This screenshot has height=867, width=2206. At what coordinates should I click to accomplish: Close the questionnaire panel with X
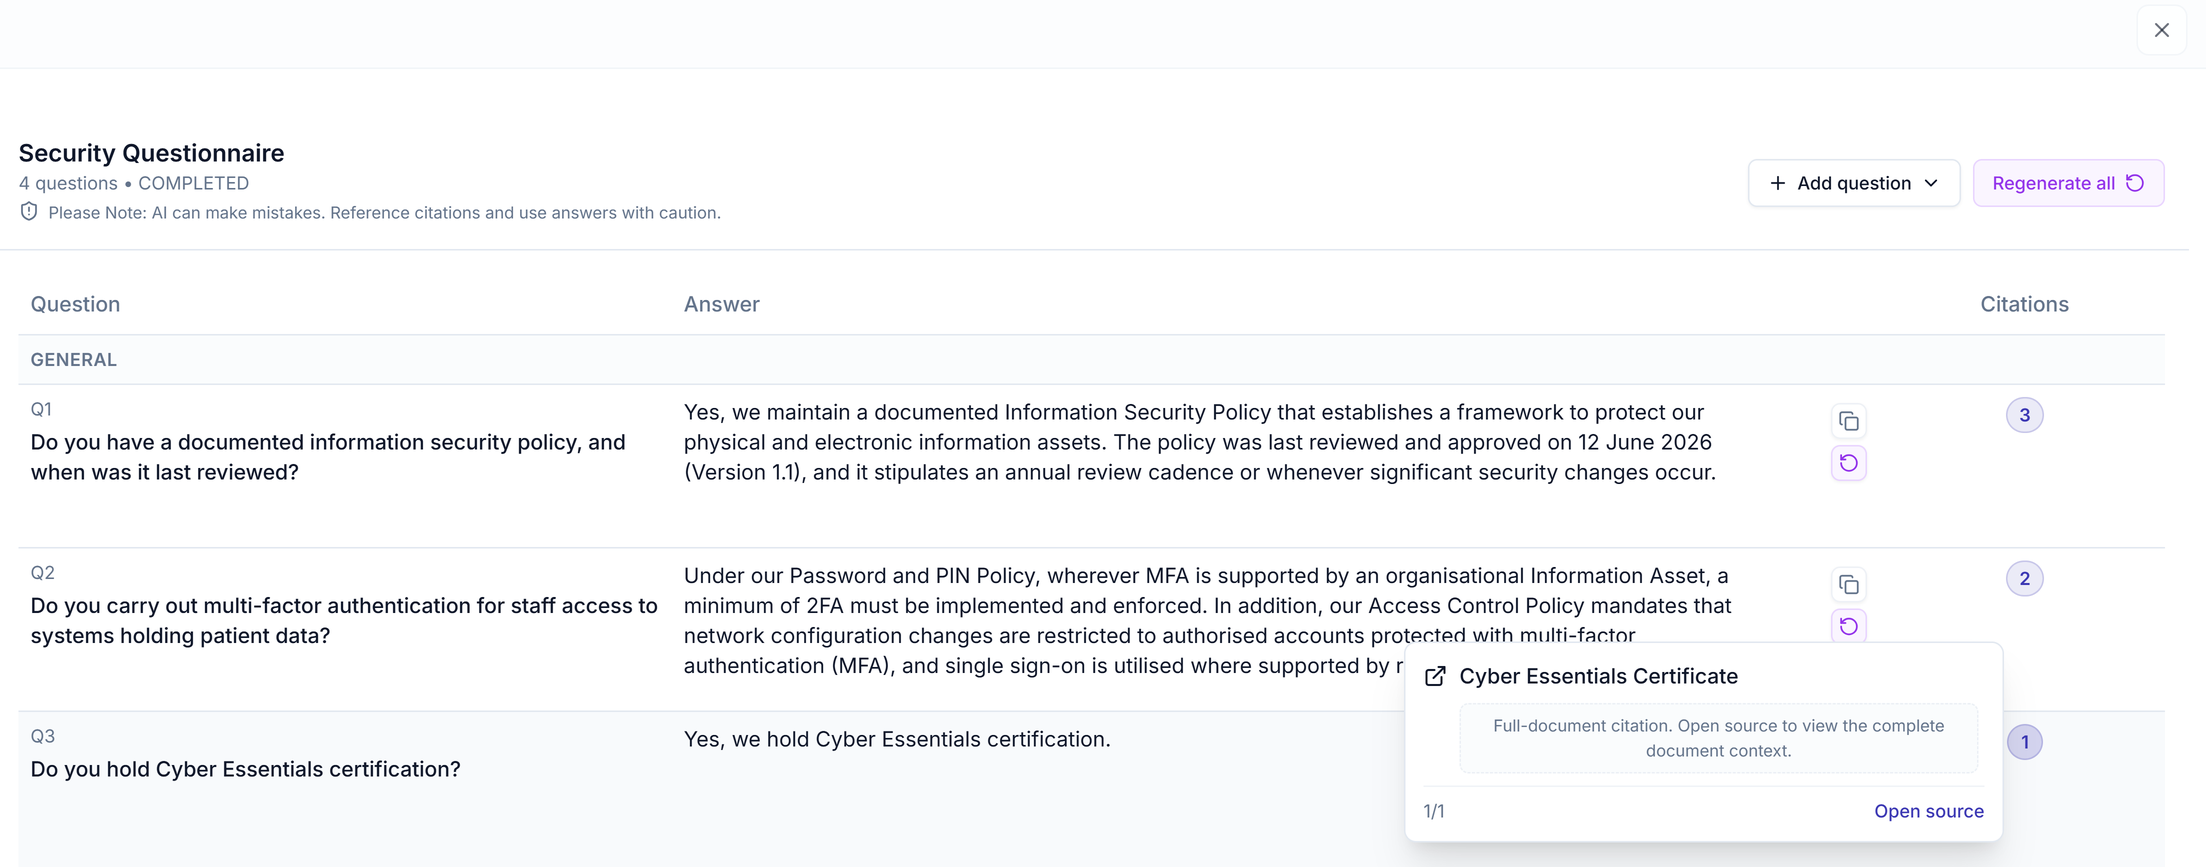(x=2161, y=30)
